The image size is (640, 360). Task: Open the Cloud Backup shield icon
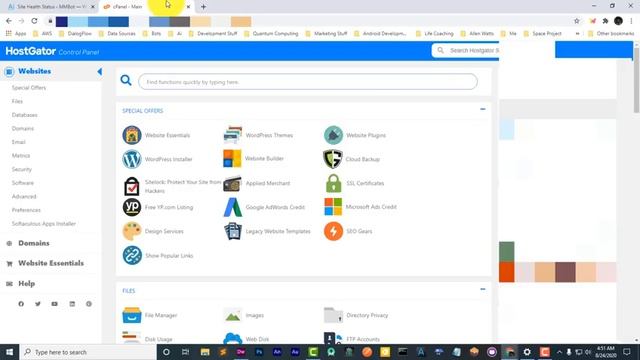tap(333, 159)
